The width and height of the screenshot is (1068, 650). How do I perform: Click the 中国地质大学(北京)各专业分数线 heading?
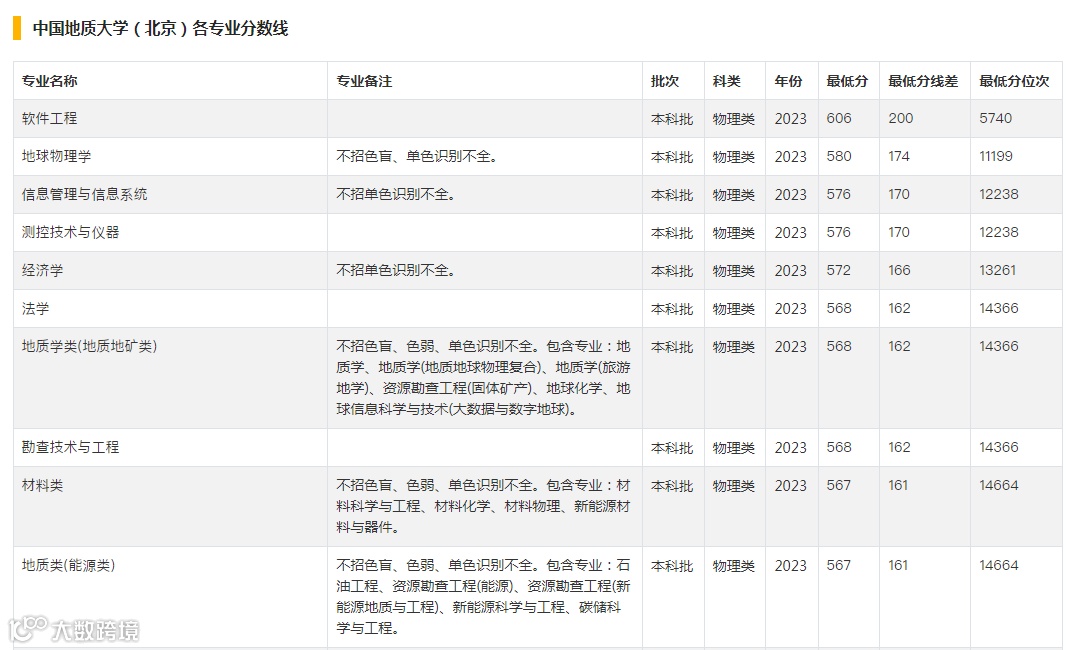(161, 29)
